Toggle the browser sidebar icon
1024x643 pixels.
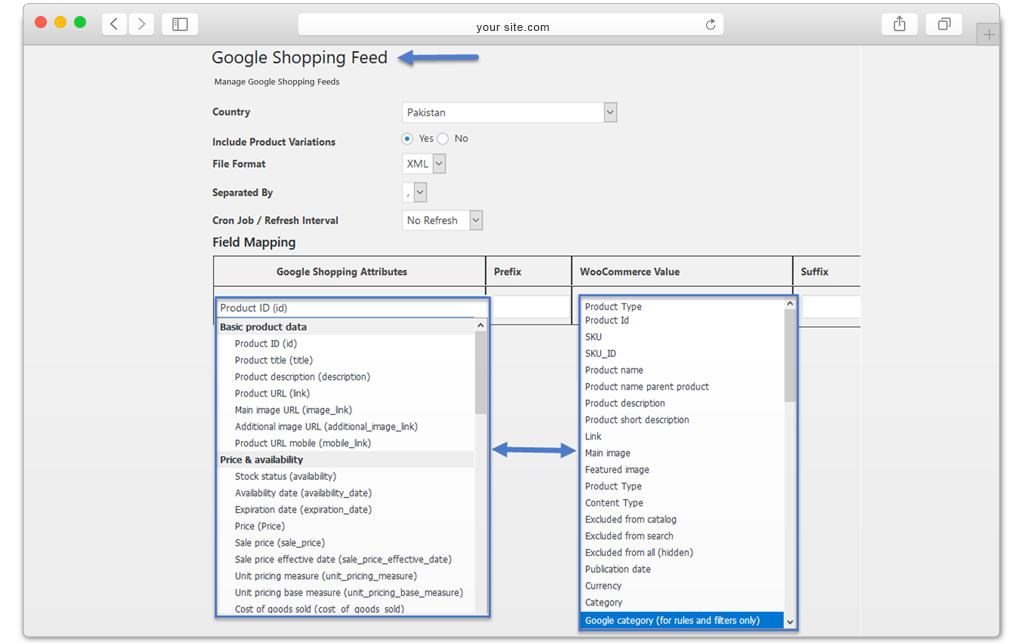(x=180, y=24)
